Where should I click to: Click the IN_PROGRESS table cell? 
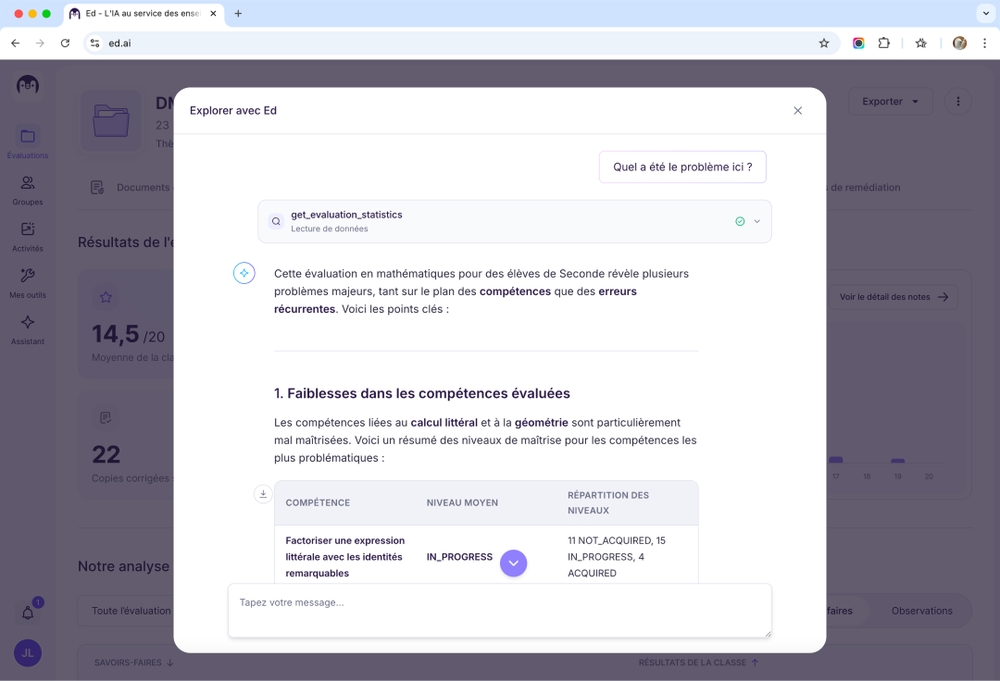[x=459, y=557]
